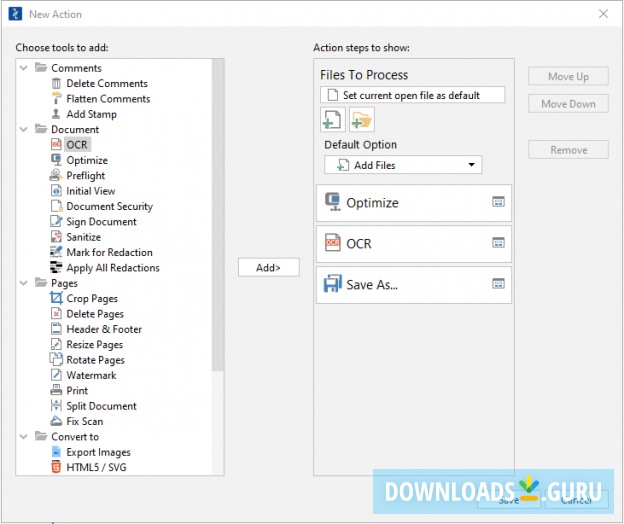Click the Sign Document pen icon
624x524 pixels.
pyautogui.click(x=56, y=222)
